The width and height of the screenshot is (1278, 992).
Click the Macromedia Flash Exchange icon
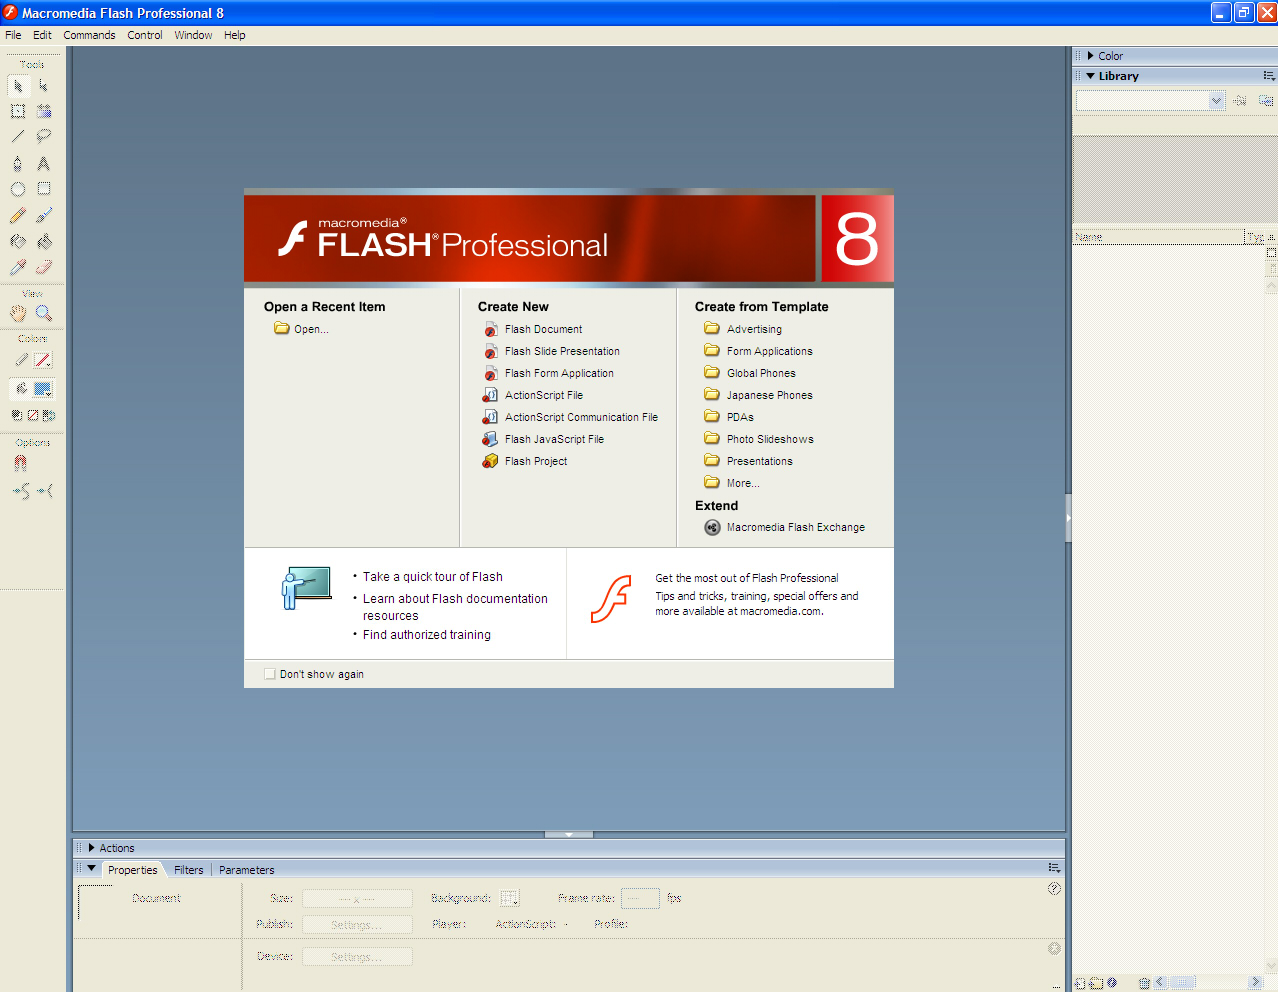[712, 527]
